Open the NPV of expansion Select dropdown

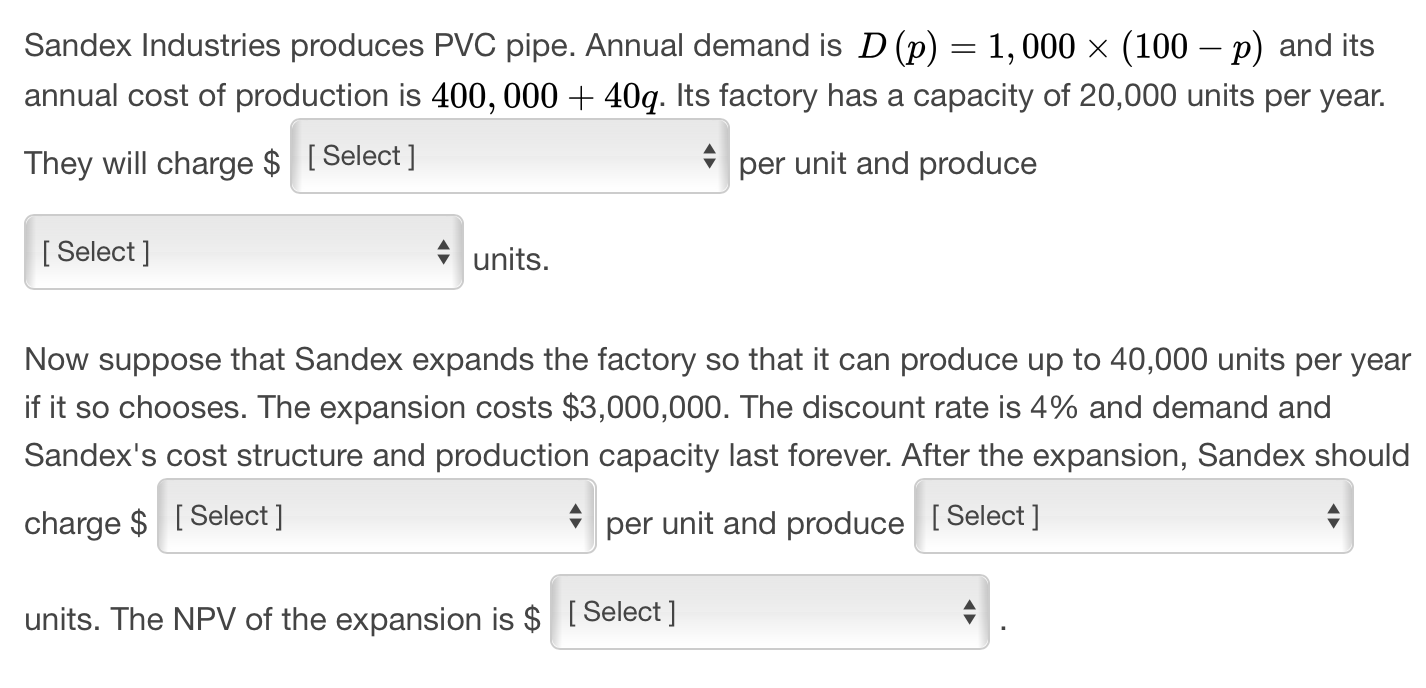click(768, 611)
